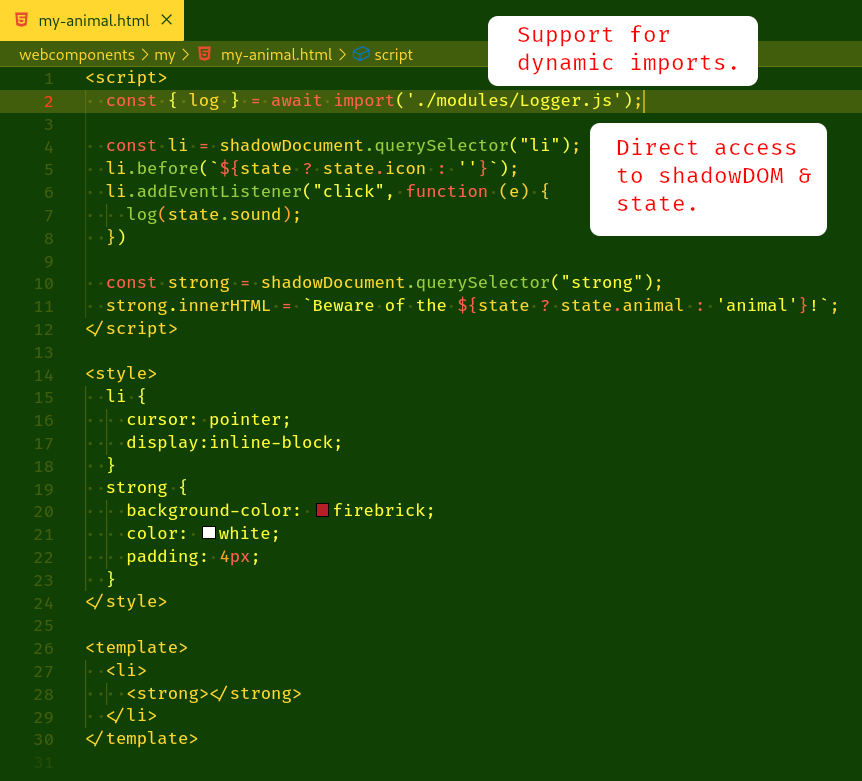862x781 pixels.
Task: Click 'state.animal' in the template string
Action: (622, 306)
